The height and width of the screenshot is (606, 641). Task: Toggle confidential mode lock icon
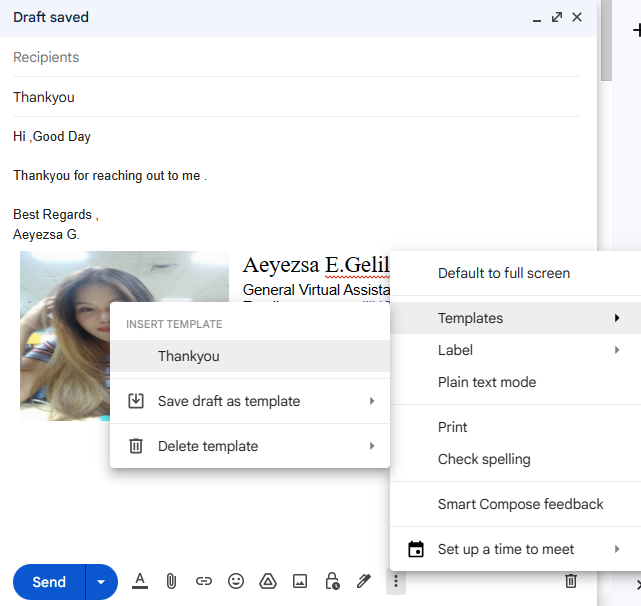(x=332, y=581)
